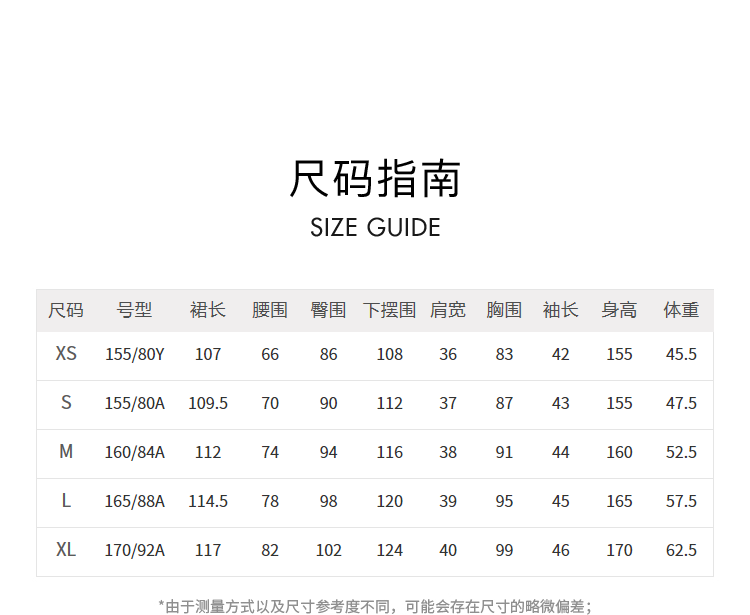The image size is (750, 615).
Task: Click the 裙长 column header
Action: tap(208, 310)
